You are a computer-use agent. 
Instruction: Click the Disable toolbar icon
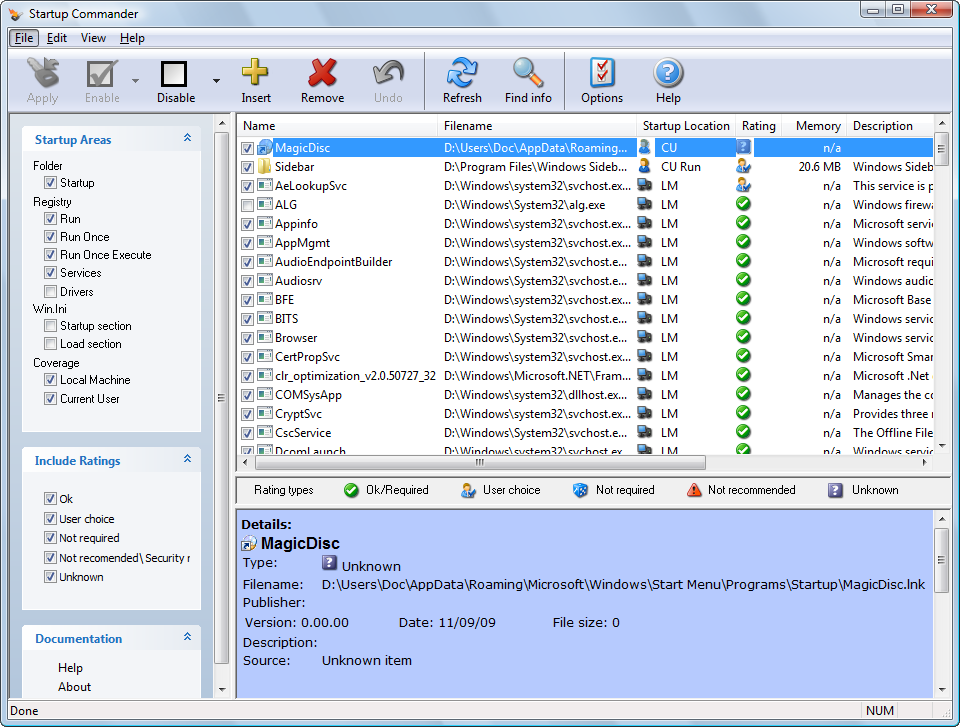(x=175, y=74)
